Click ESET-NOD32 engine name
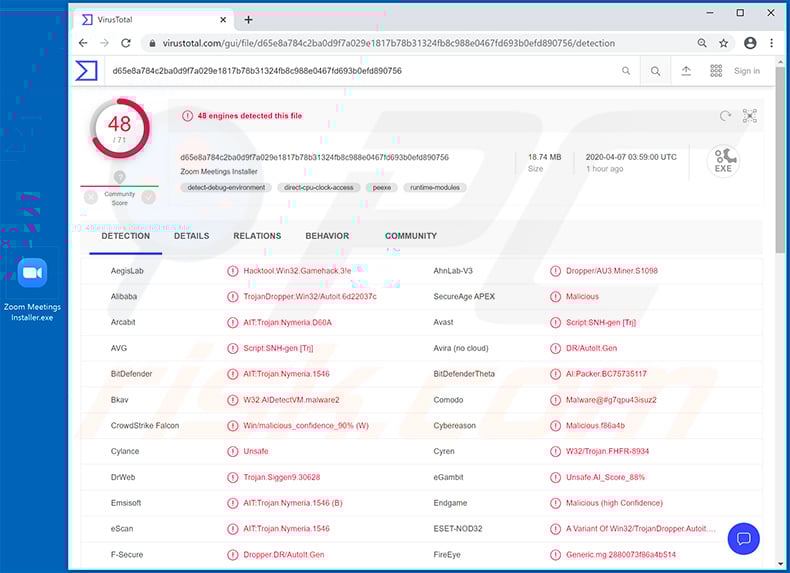The height and width of the screenshot is (573, 790). coord(457,529)
